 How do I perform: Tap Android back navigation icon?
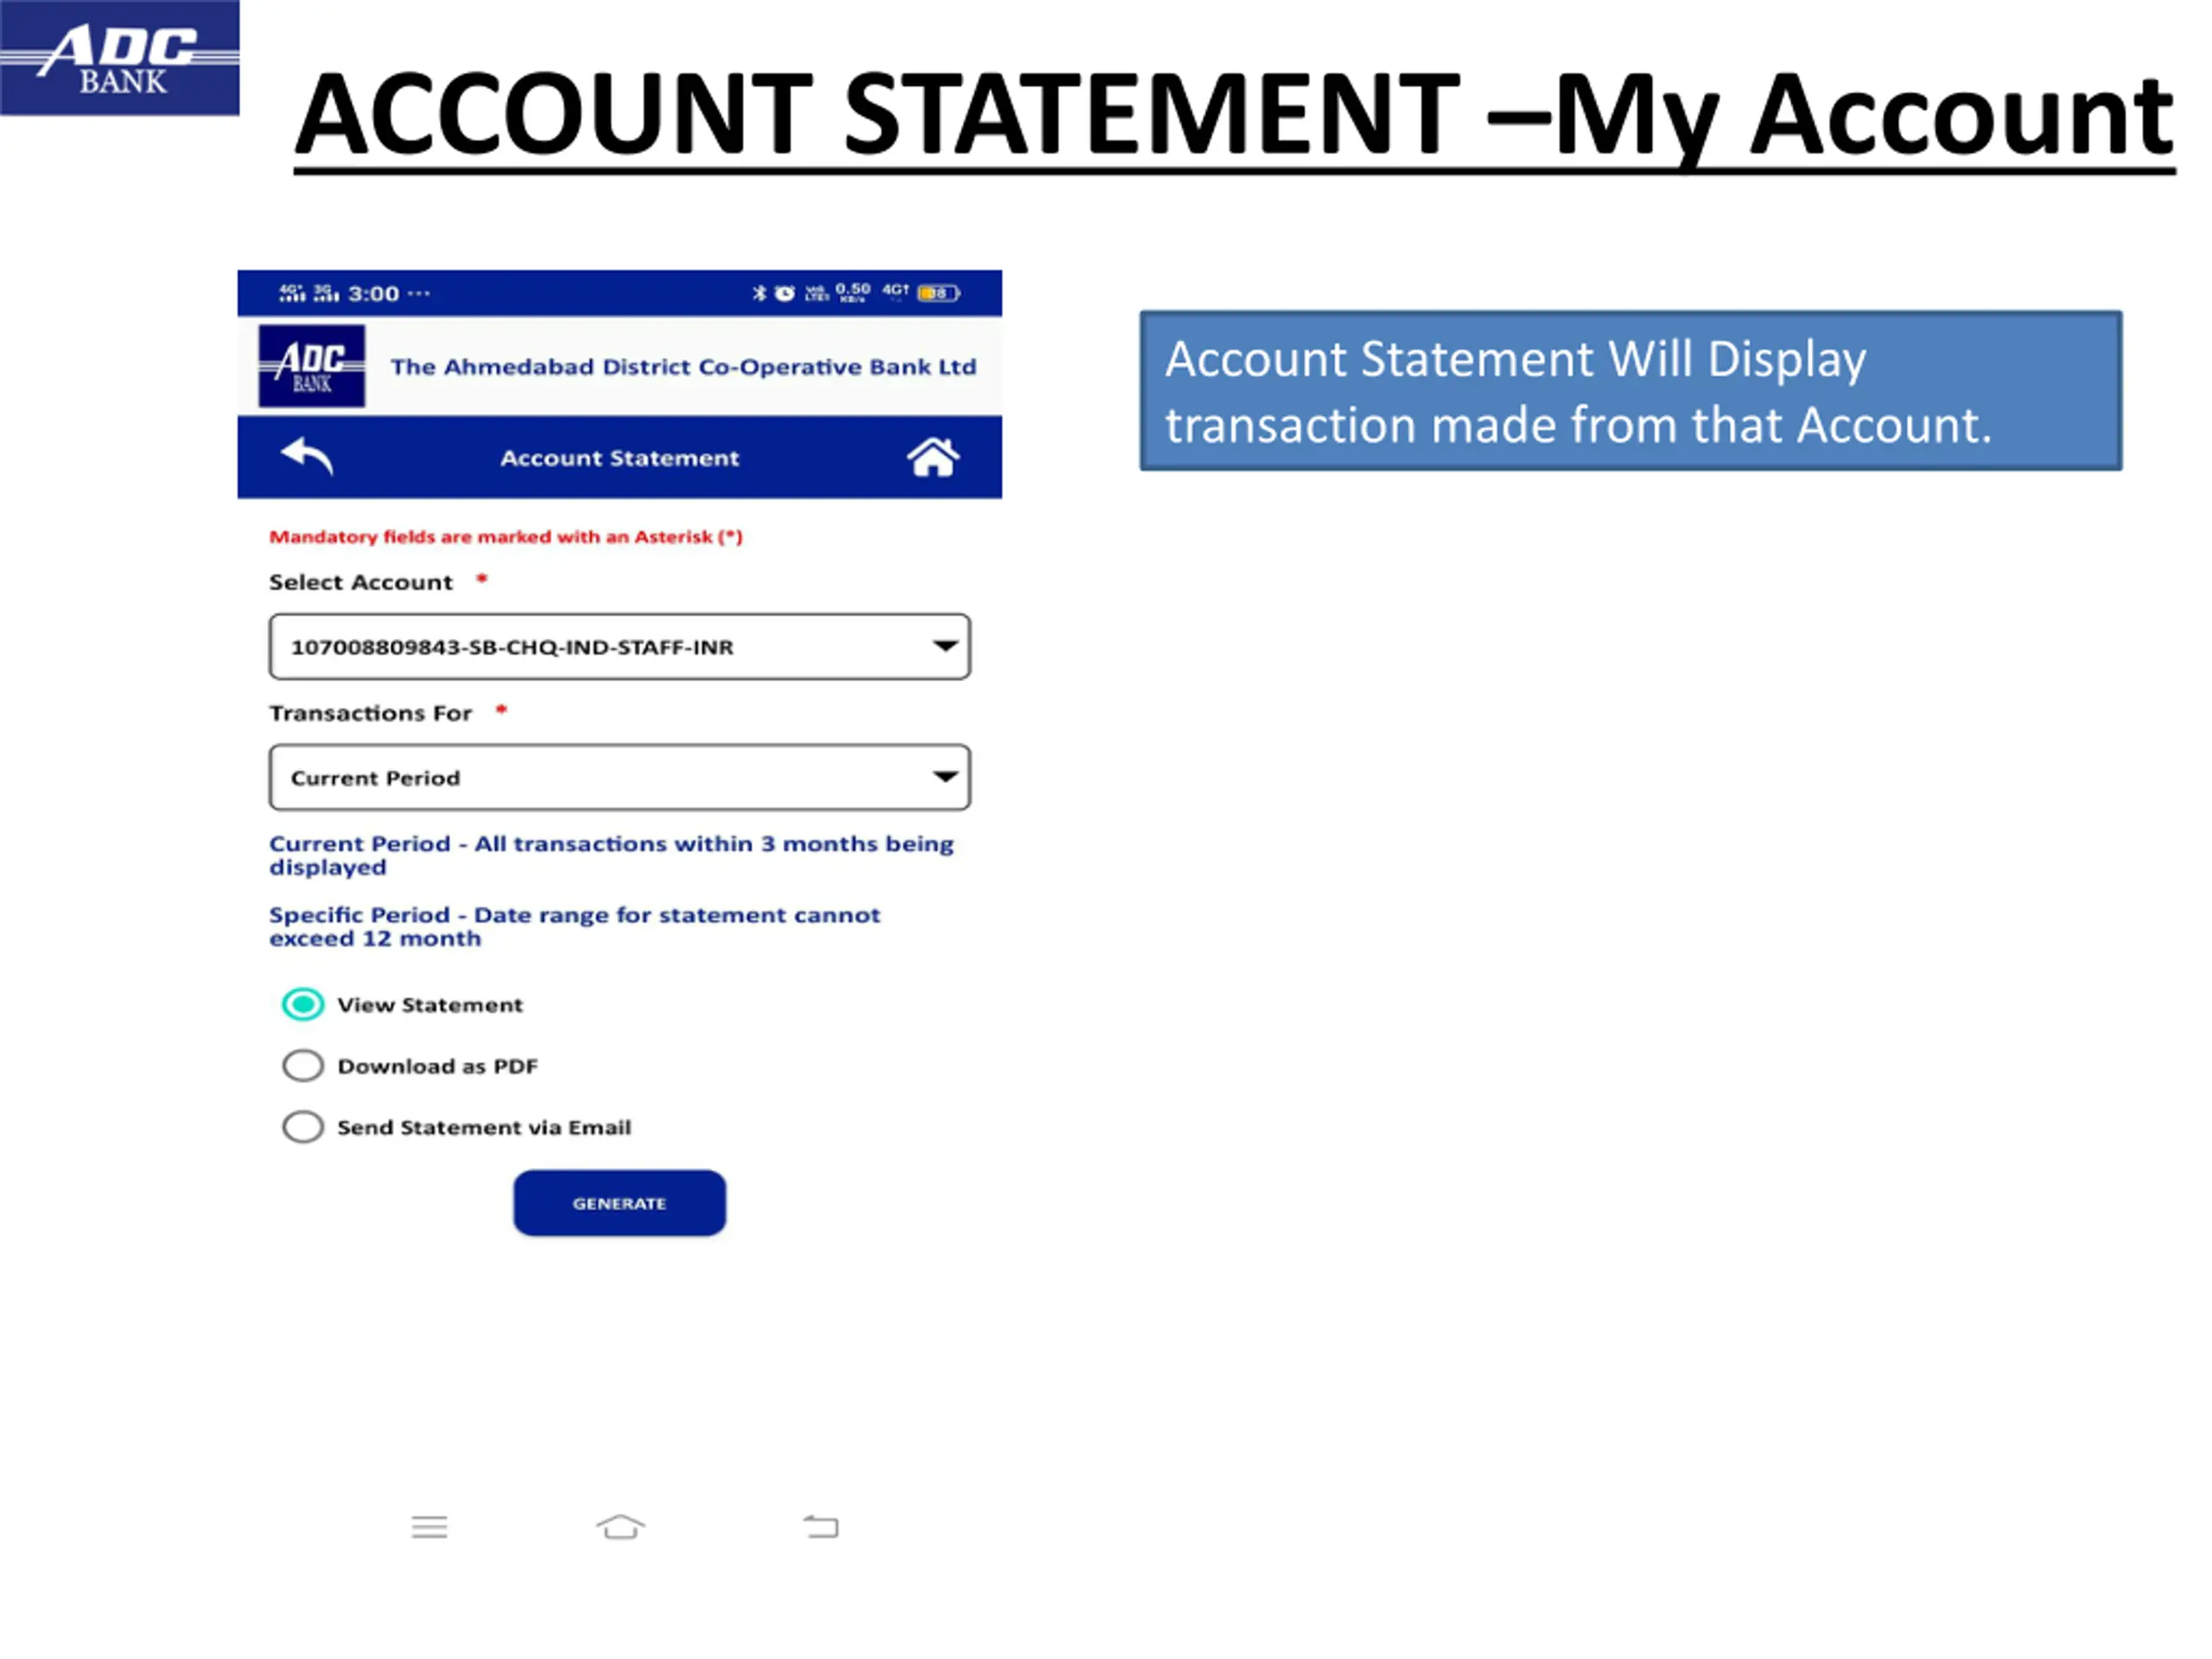(821, 1526)
